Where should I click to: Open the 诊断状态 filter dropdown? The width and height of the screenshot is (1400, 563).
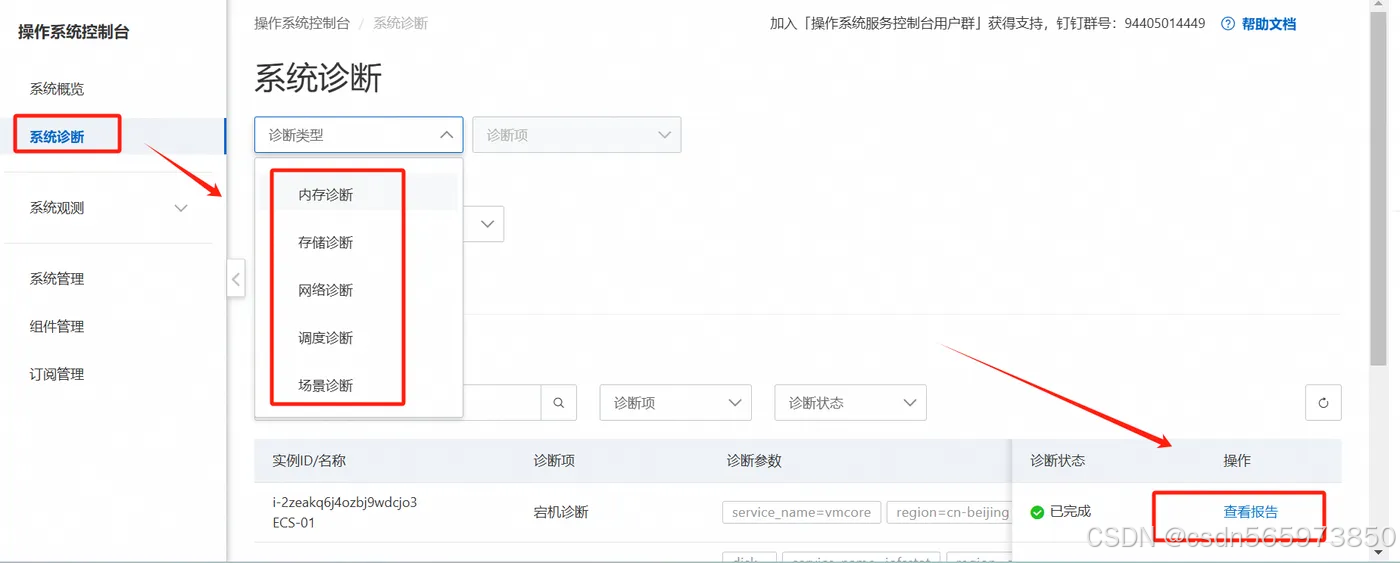851,403
